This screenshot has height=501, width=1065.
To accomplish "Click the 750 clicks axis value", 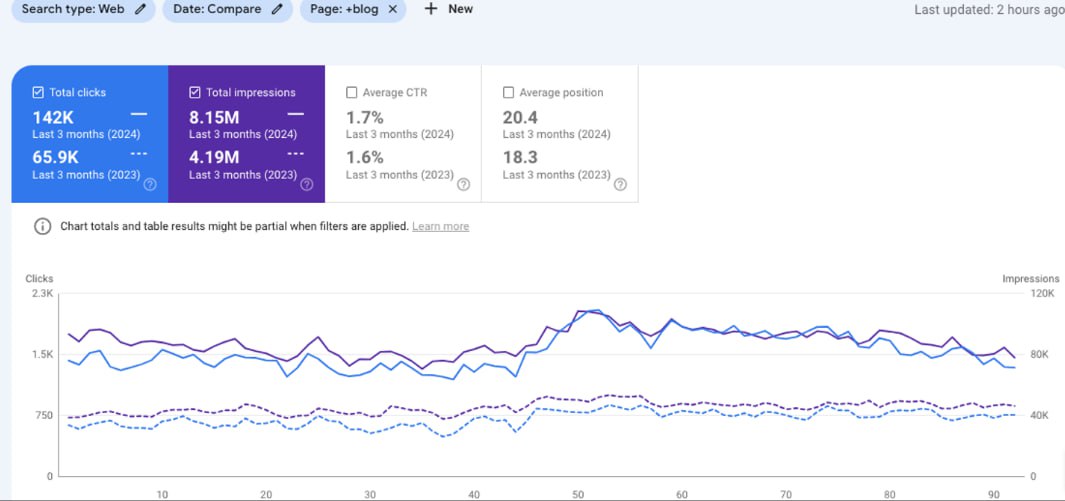I will click(45, 415).
